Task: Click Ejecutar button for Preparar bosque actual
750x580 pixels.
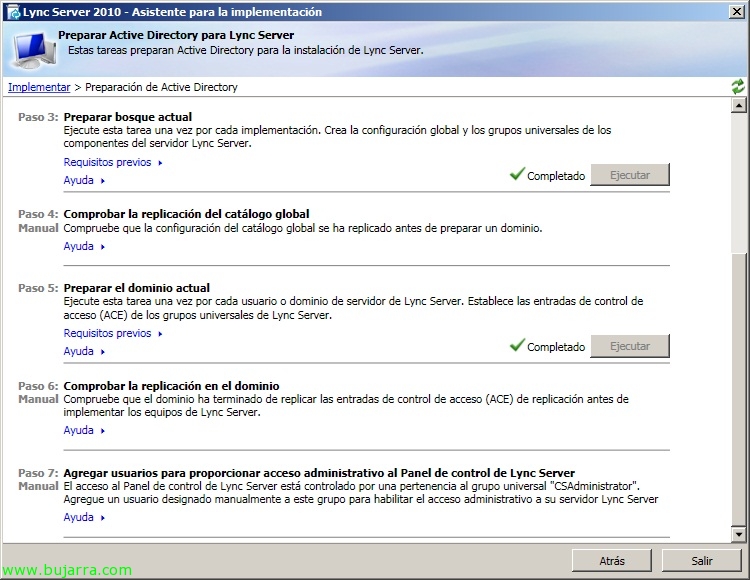Action: pos(630,175)
